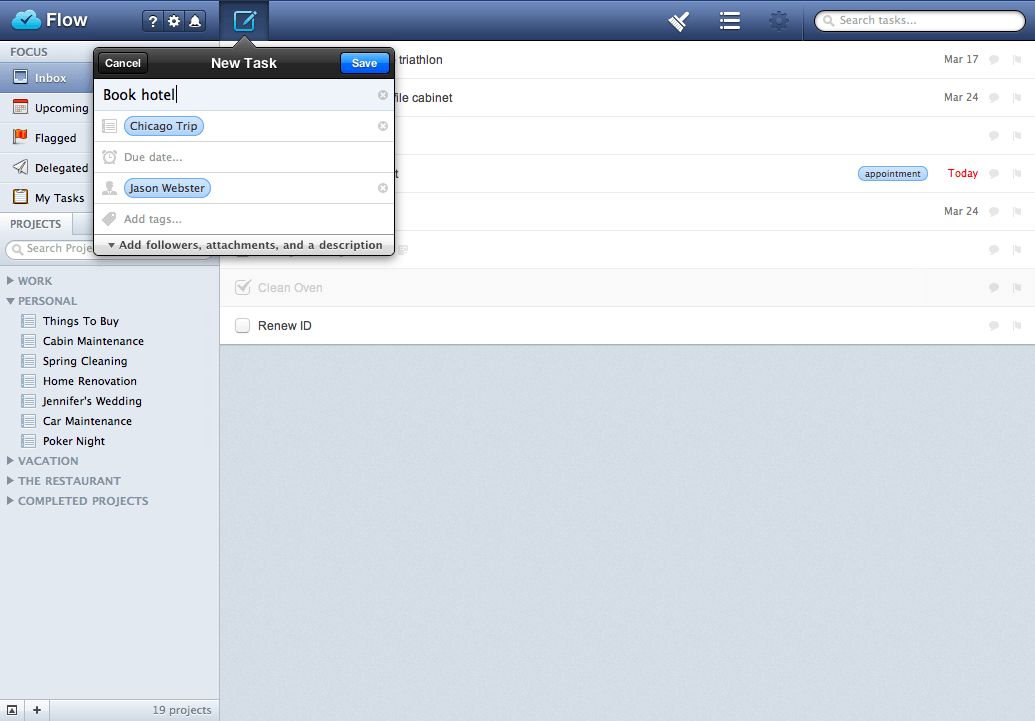The height and width of the screenshot is (721, 1035).
Task: Expand Add followers, attachments, and a description
Action: [x=244, y=245]
